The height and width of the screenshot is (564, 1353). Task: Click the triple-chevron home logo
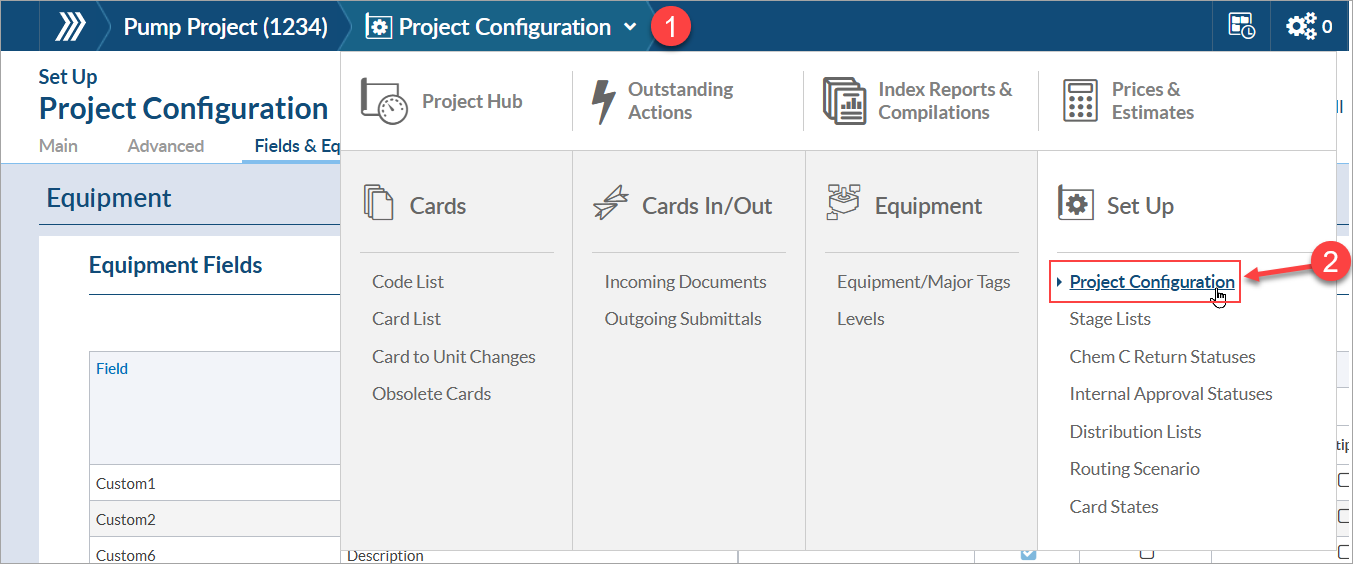point(69,27)
